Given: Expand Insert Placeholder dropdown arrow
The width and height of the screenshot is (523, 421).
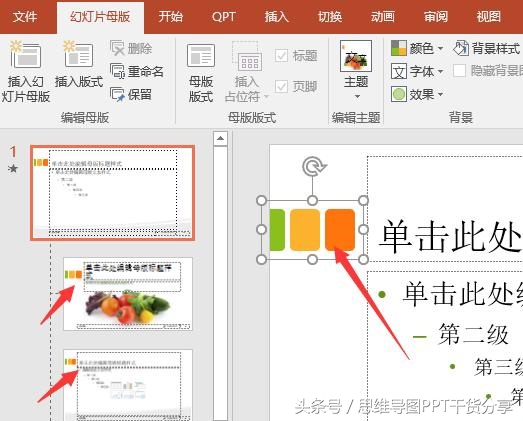Looking at the screenshot, I should [x=267, y=97].
